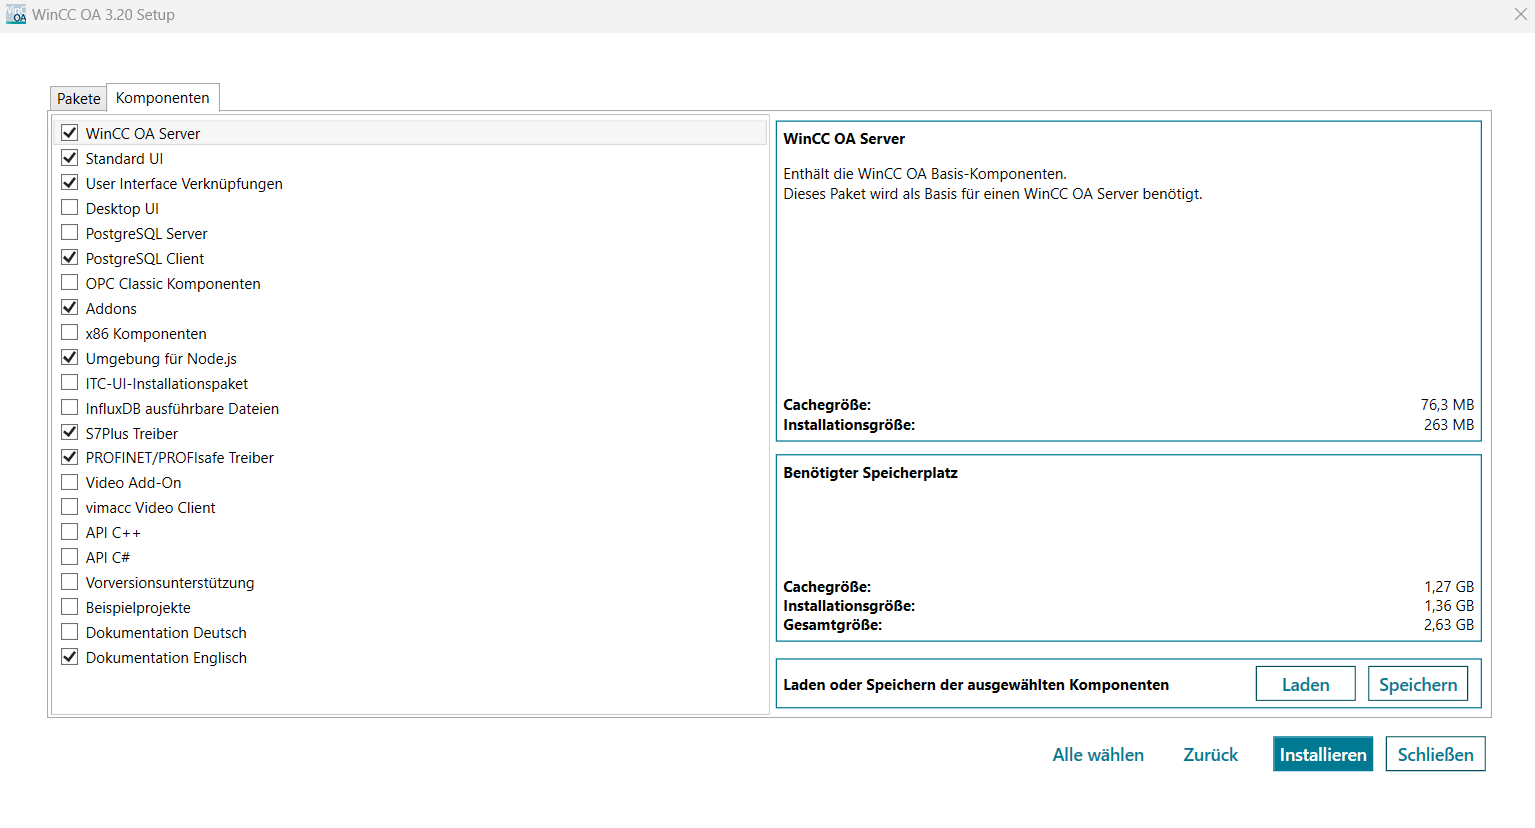
Task: Uncheck the Addons checkbox
Action: (70, 307)
